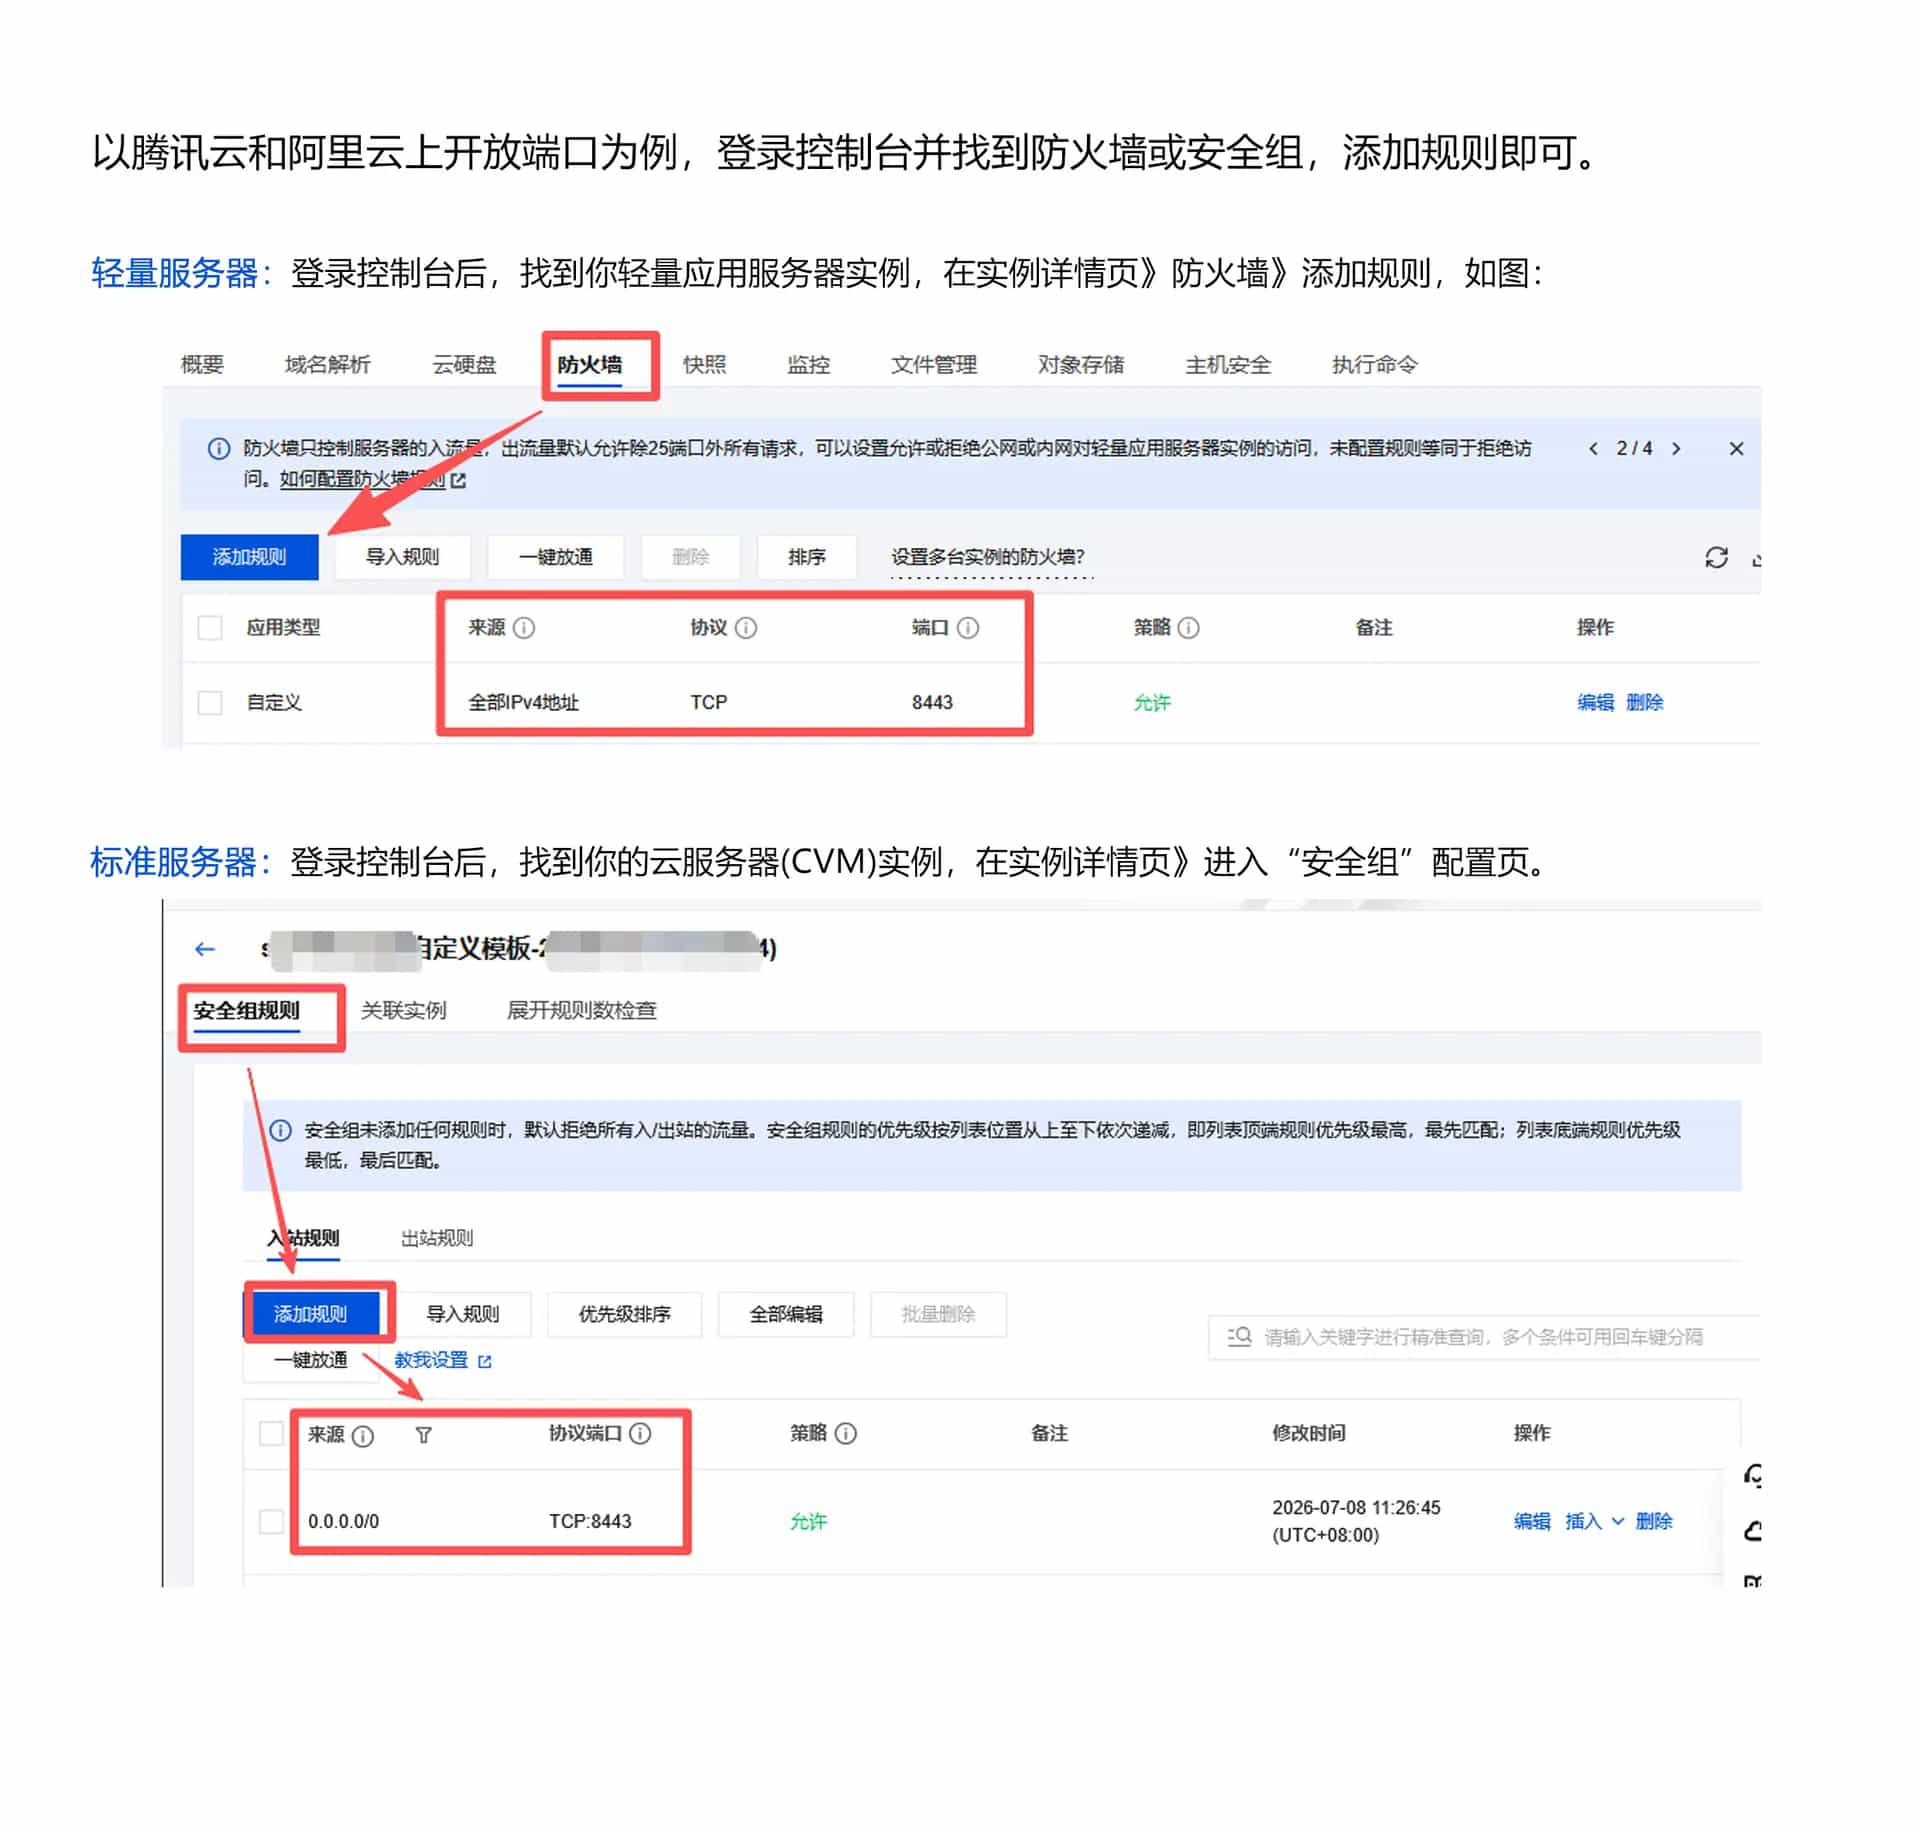Screen dimensions: 1920x1829
Task: Switch to the 快照 tab
Action: coord(705,364)
